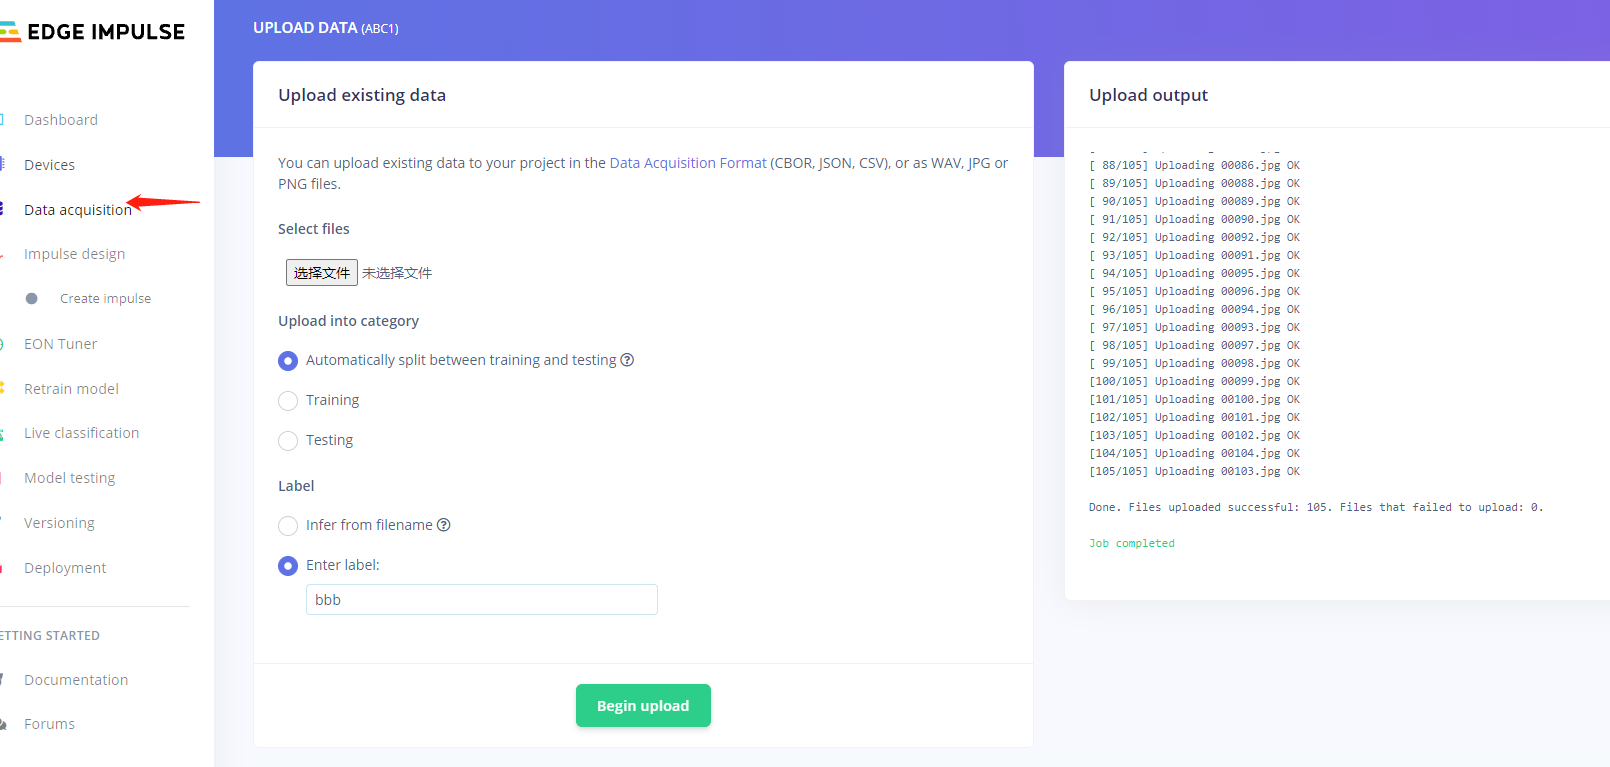Screen dimensions: 1610x767
Task: Select the Training category radio button
Action: (x=288, y=400)
